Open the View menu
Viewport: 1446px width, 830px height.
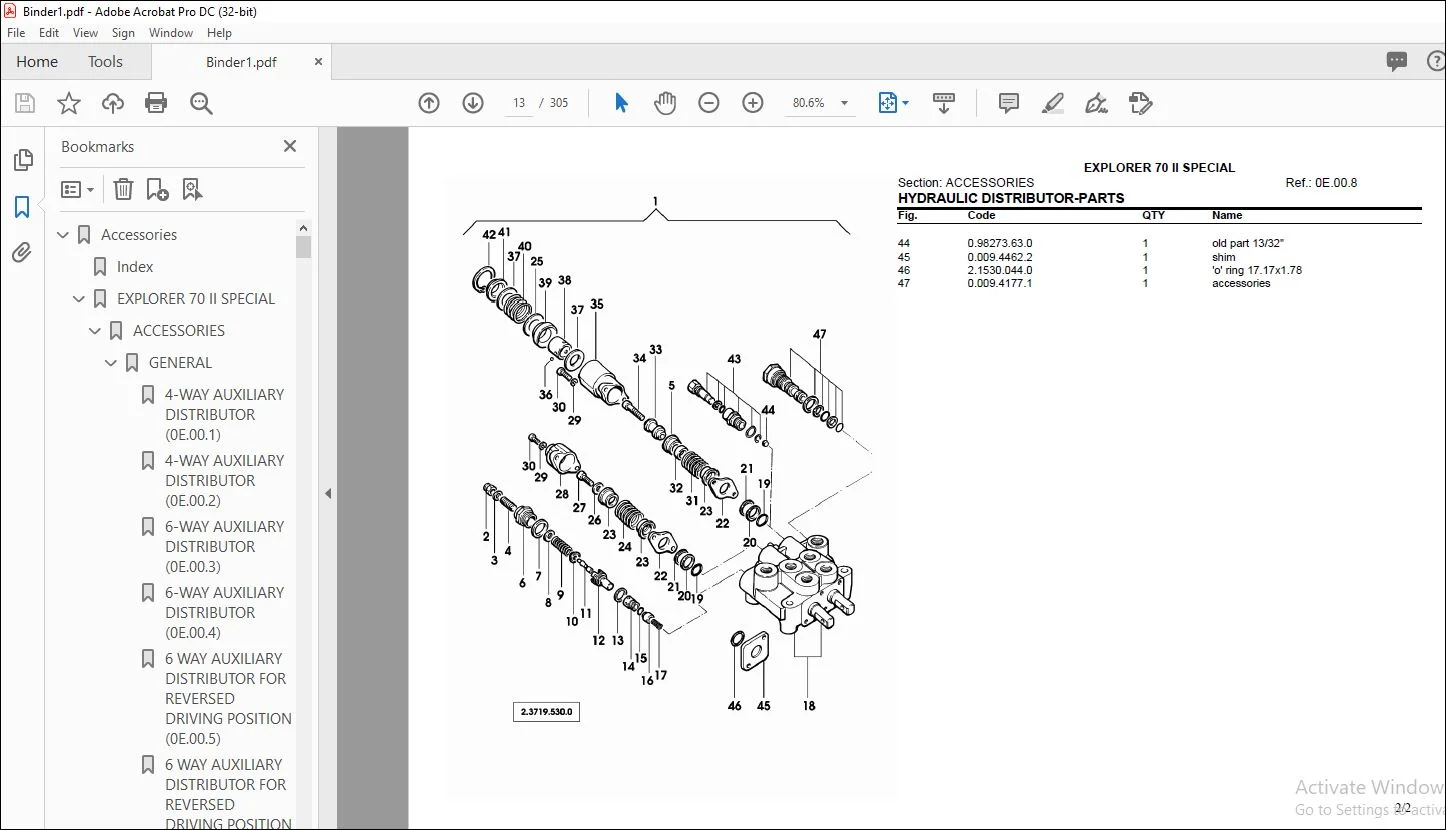(x=86, y=33)
